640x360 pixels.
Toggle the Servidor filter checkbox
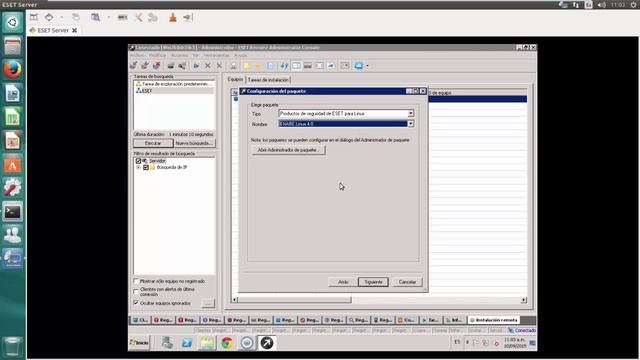(x=138, y=161)
